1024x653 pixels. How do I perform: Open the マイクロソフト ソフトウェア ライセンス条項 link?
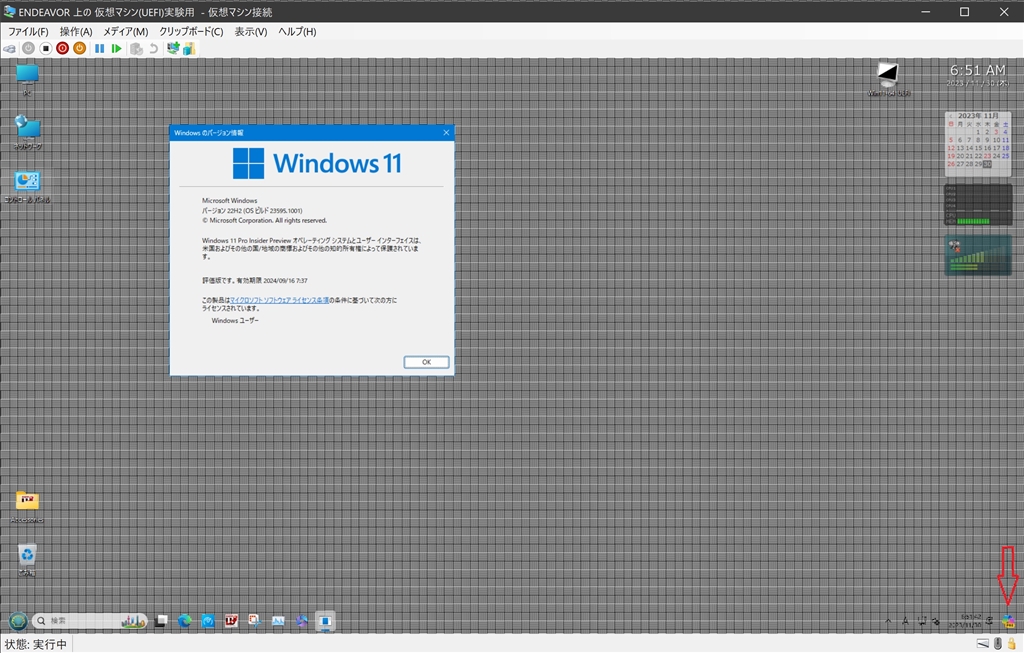point(280,300)
